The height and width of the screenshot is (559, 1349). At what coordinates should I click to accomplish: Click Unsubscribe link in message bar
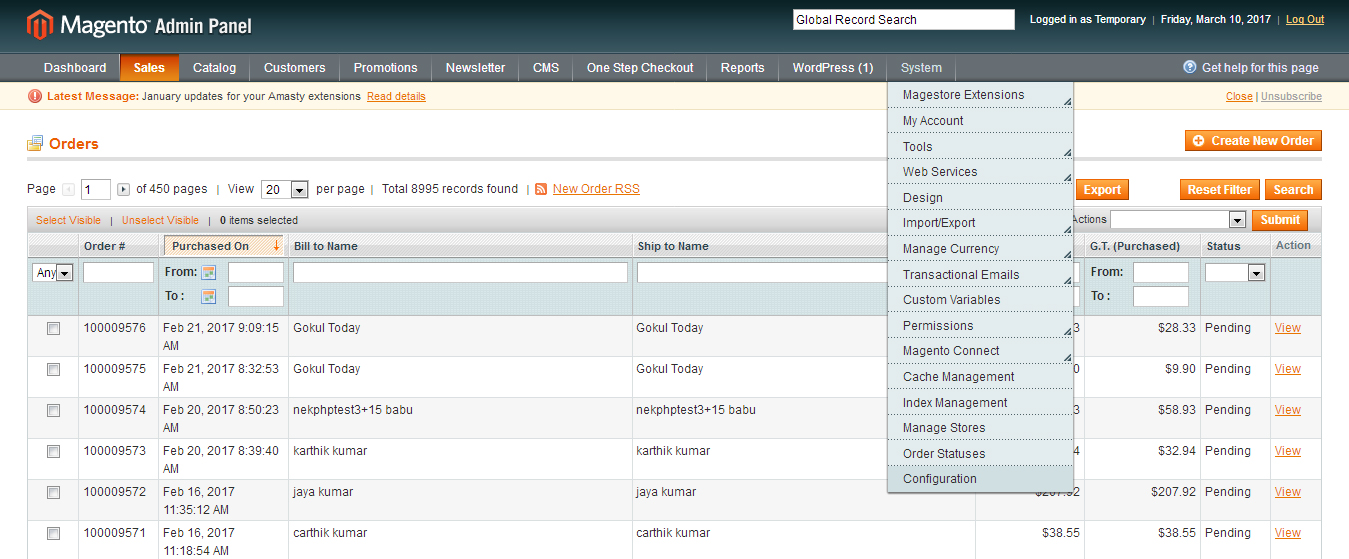[x=1291, y=96]
